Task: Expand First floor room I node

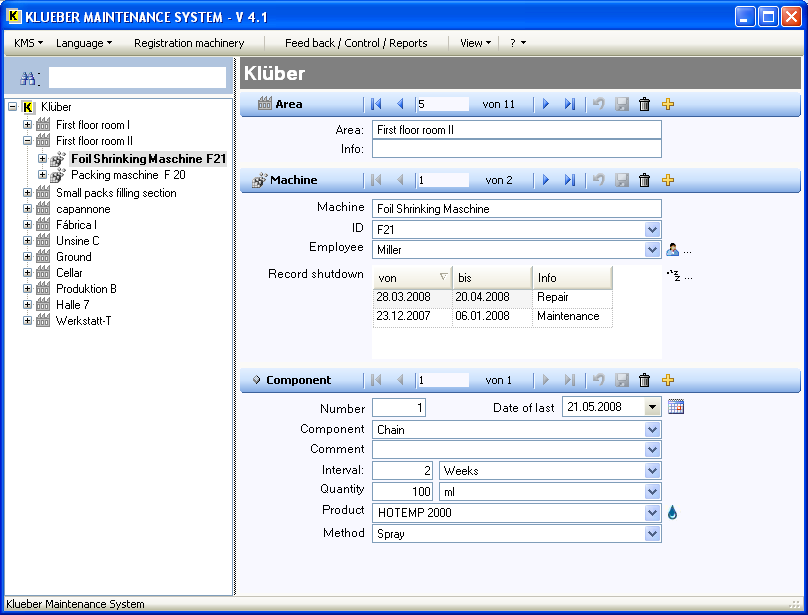Action: (28, 125)
